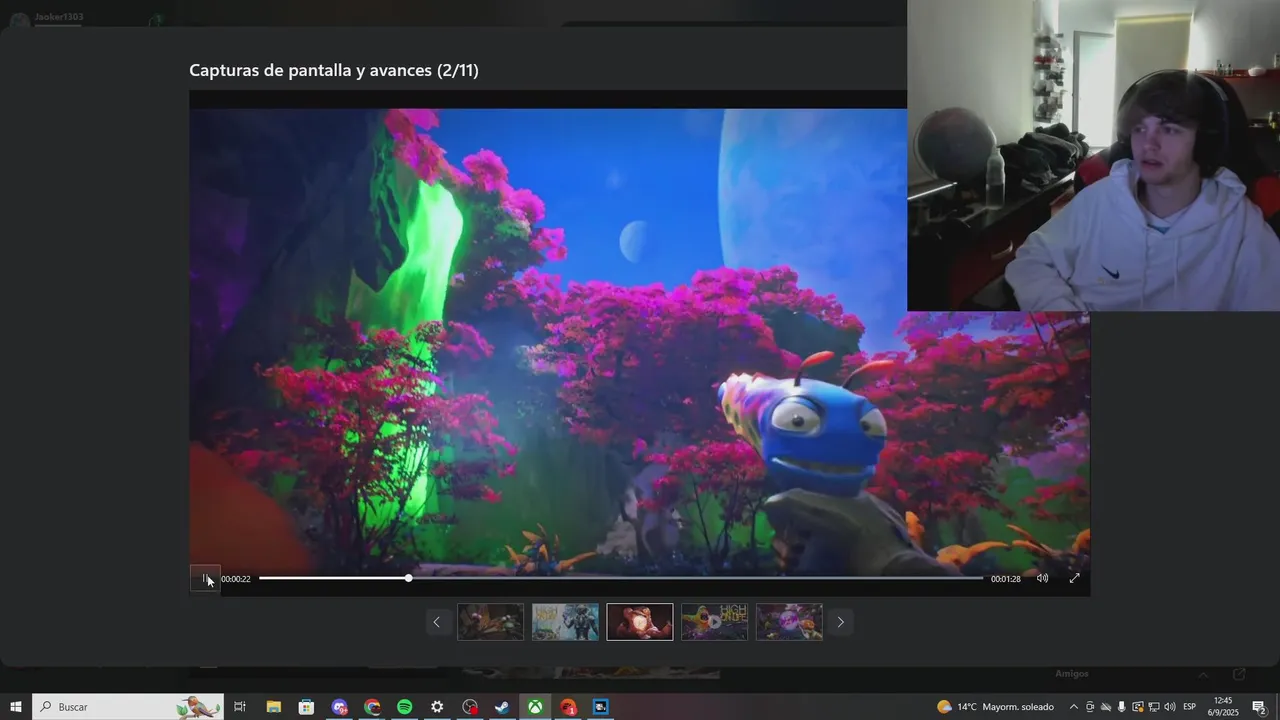Open Google Chrome from the taskbar

coord(372,707)
